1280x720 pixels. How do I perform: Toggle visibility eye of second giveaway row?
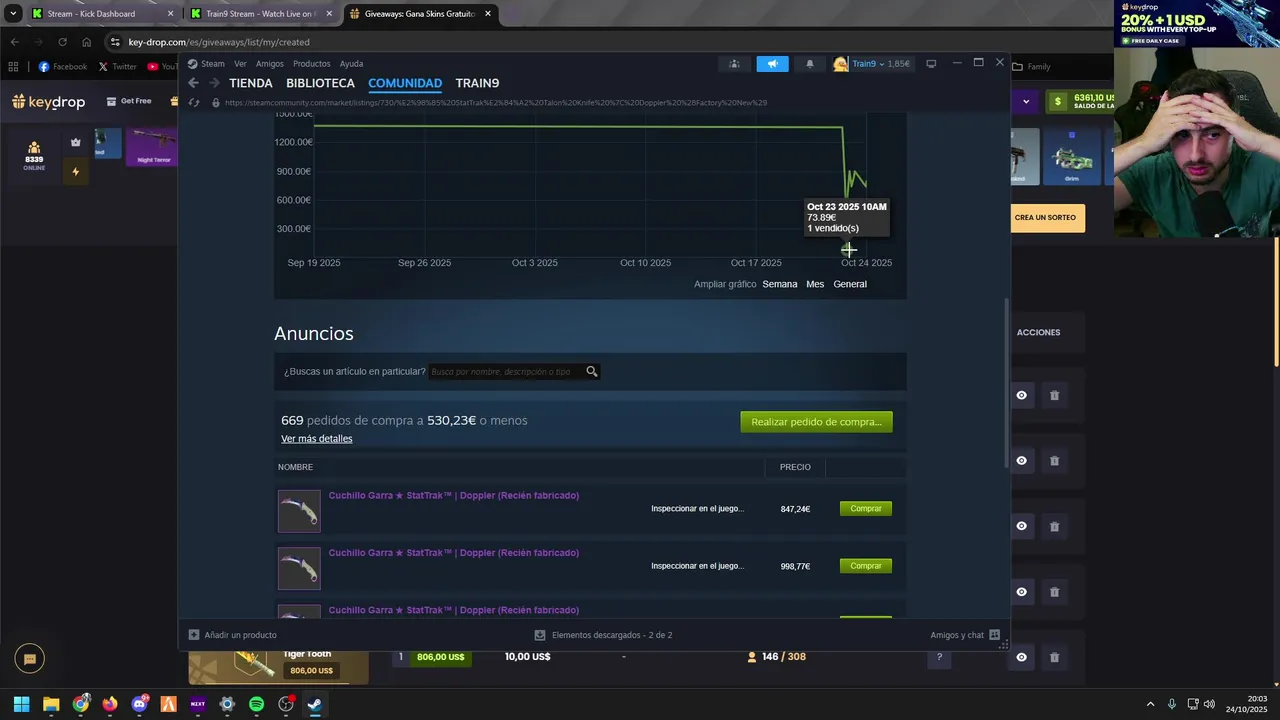tap(1021, 461)
